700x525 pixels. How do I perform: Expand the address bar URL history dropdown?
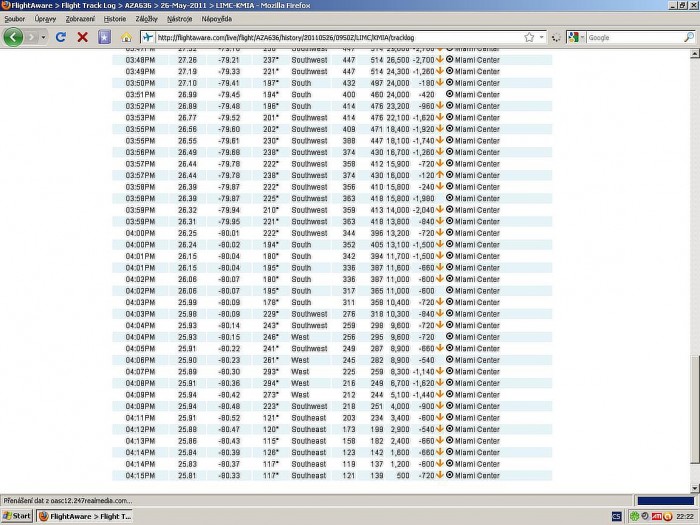tap(542, 38)
